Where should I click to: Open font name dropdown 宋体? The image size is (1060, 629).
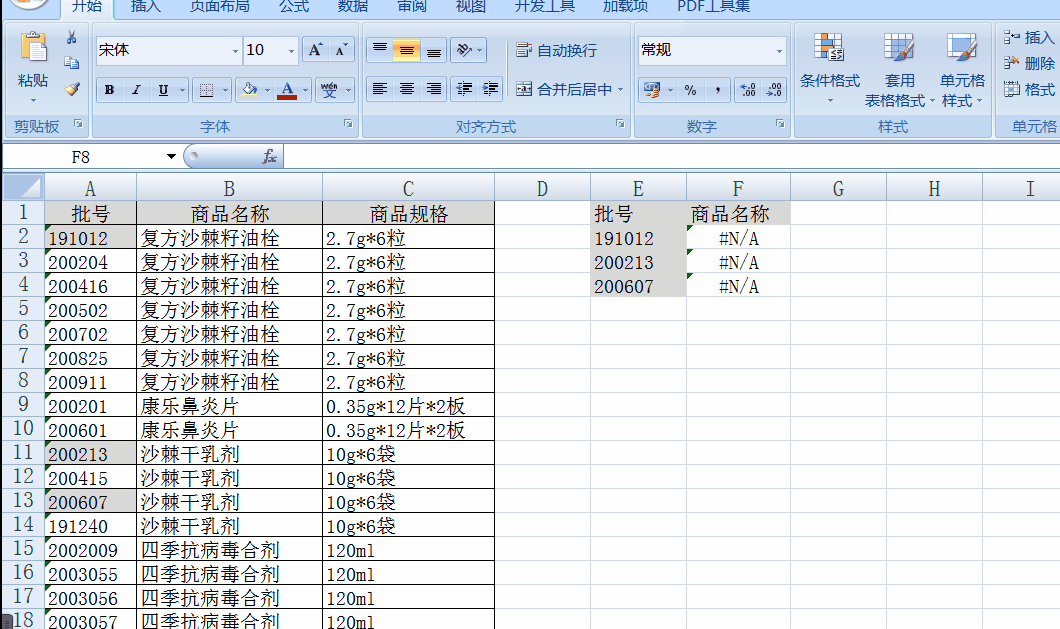pos(235,51)
